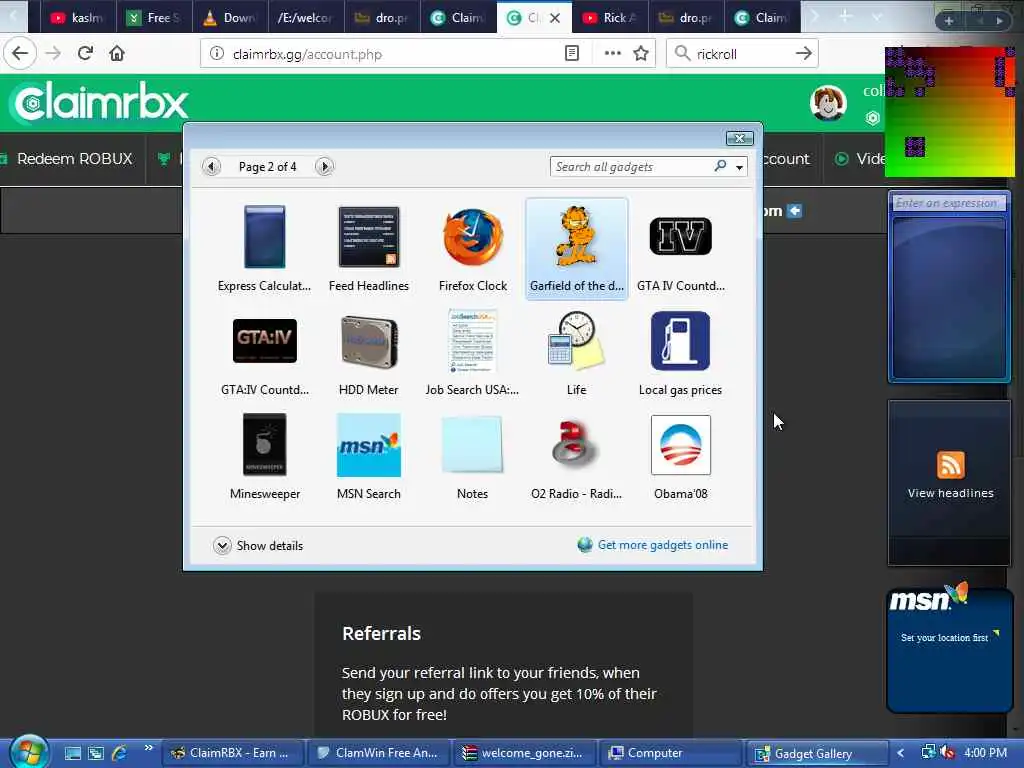
Task: Click the Enter an expression calculator field
Action: coord(947,203)
